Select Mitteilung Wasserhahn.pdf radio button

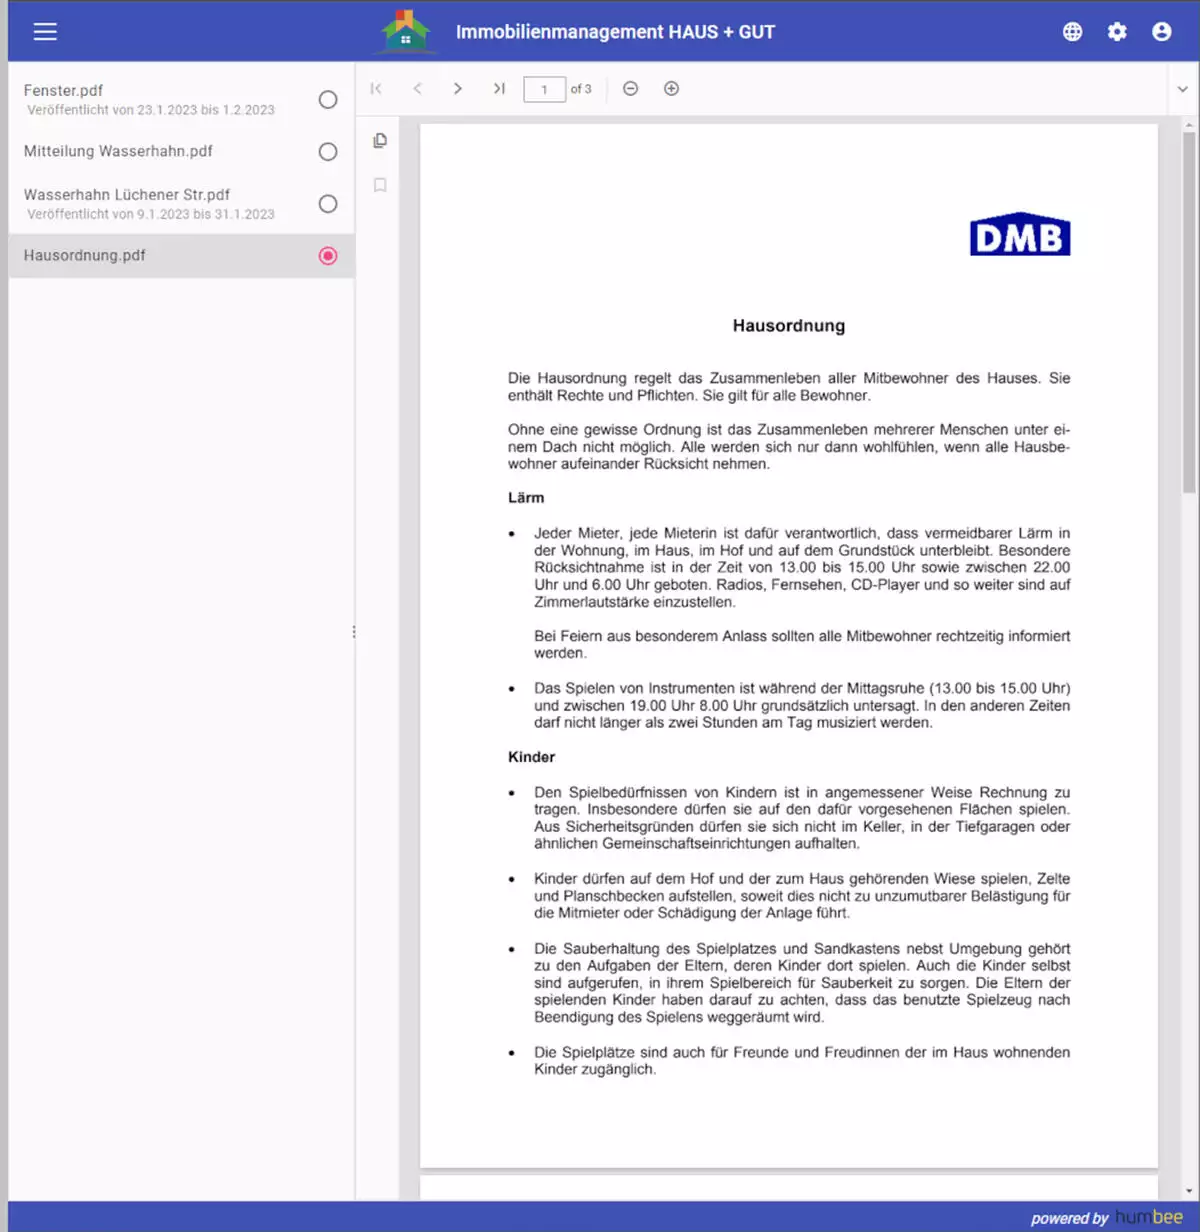[327, 152]
